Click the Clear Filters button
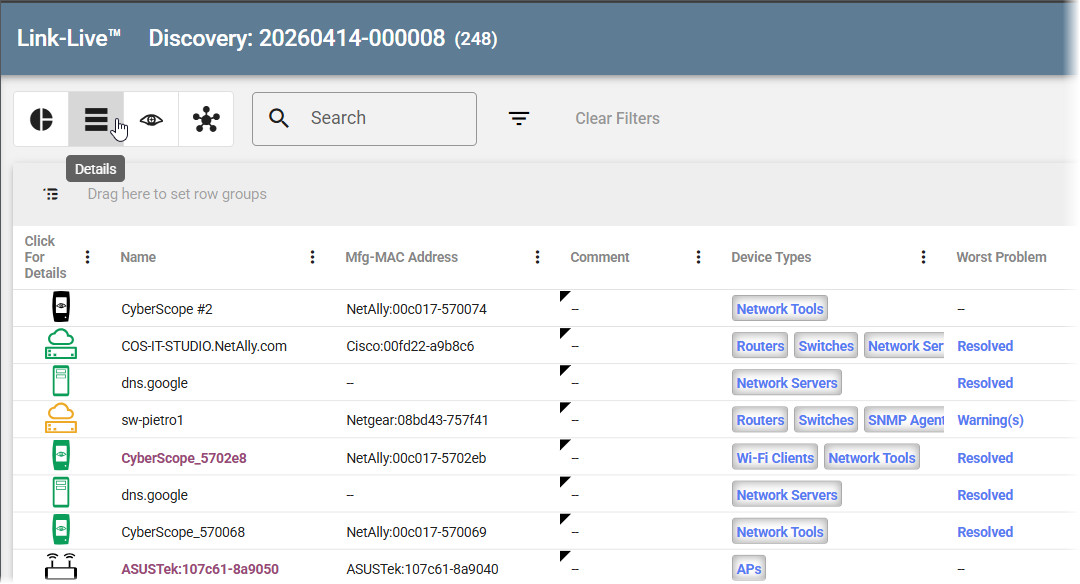 tap(617, 118)
